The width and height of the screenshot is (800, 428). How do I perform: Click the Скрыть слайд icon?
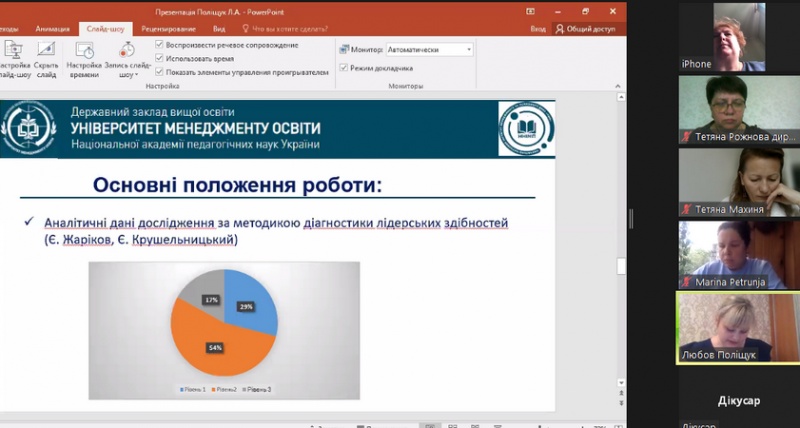(x=46, y=50)
